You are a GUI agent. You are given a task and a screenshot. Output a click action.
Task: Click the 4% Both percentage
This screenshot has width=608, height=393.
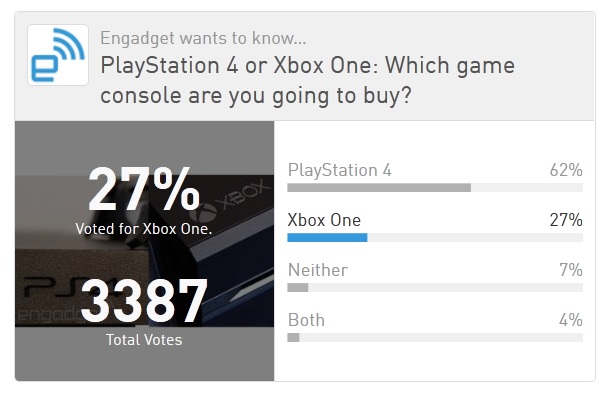point(570,320)
